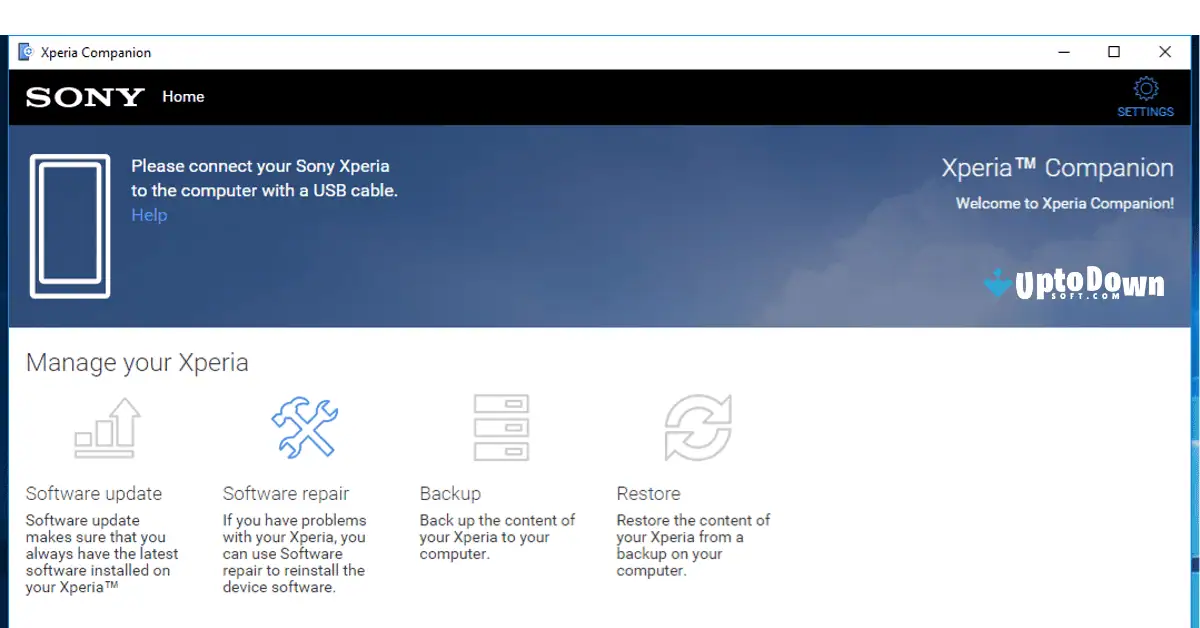Viewport: 1200px width, 628px height.
Task: Click the Xperia™ Companion heading
Action: tap(1059, 167)
